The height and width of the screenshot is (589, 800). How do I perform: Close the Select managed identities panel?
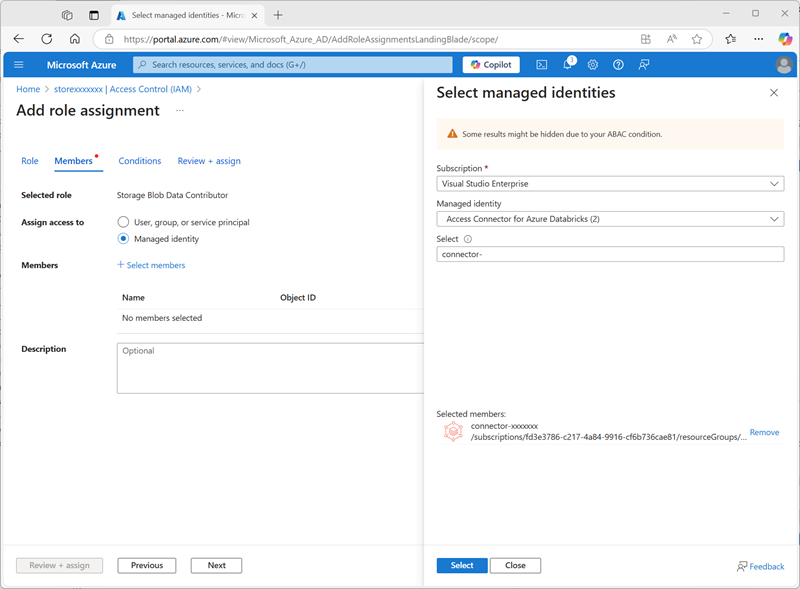[774, 92]
